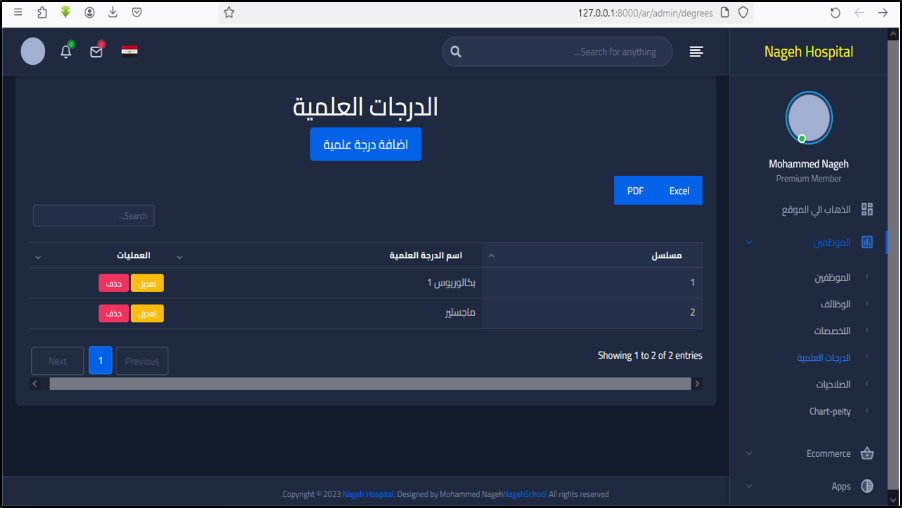Click the Ecommerce basket icon

point(866,453)
